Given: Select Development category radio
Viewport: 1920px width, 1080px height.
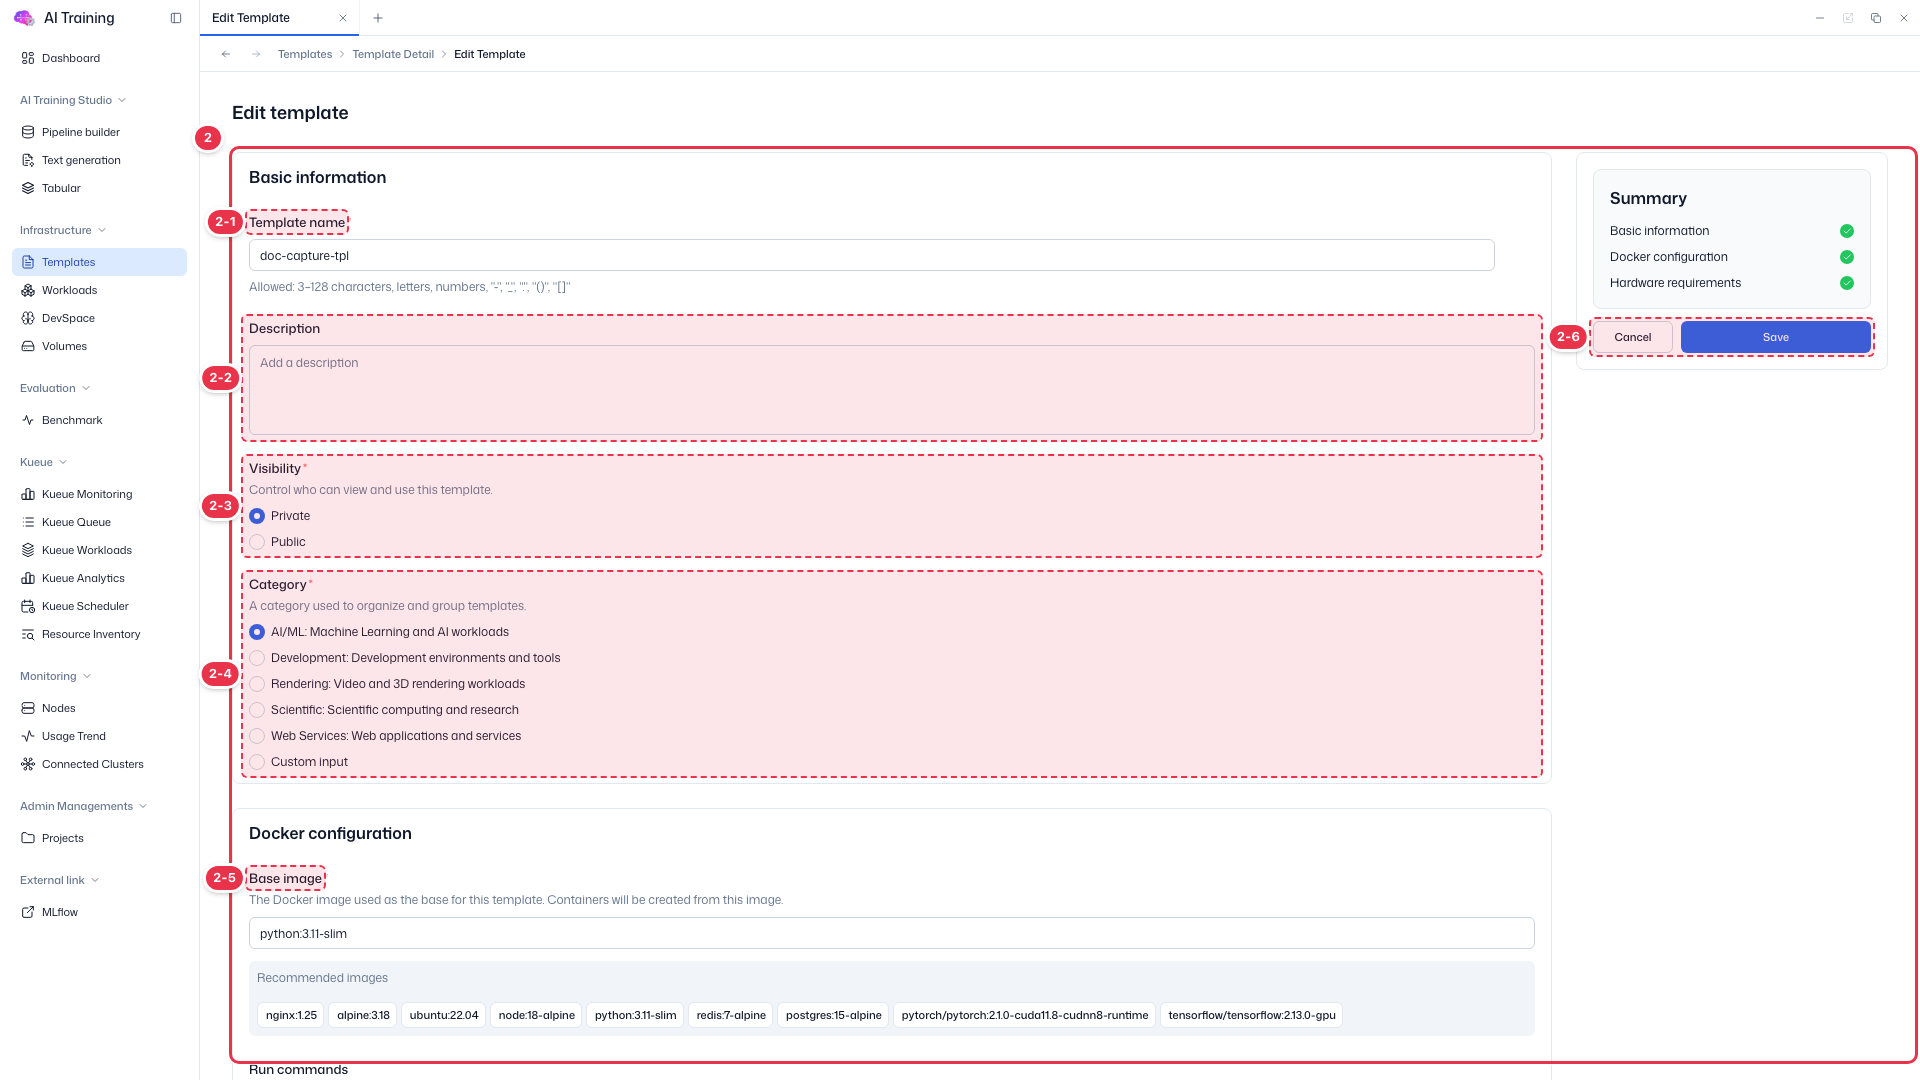Looking at the screenshot, I should click(x=257, y=658).
